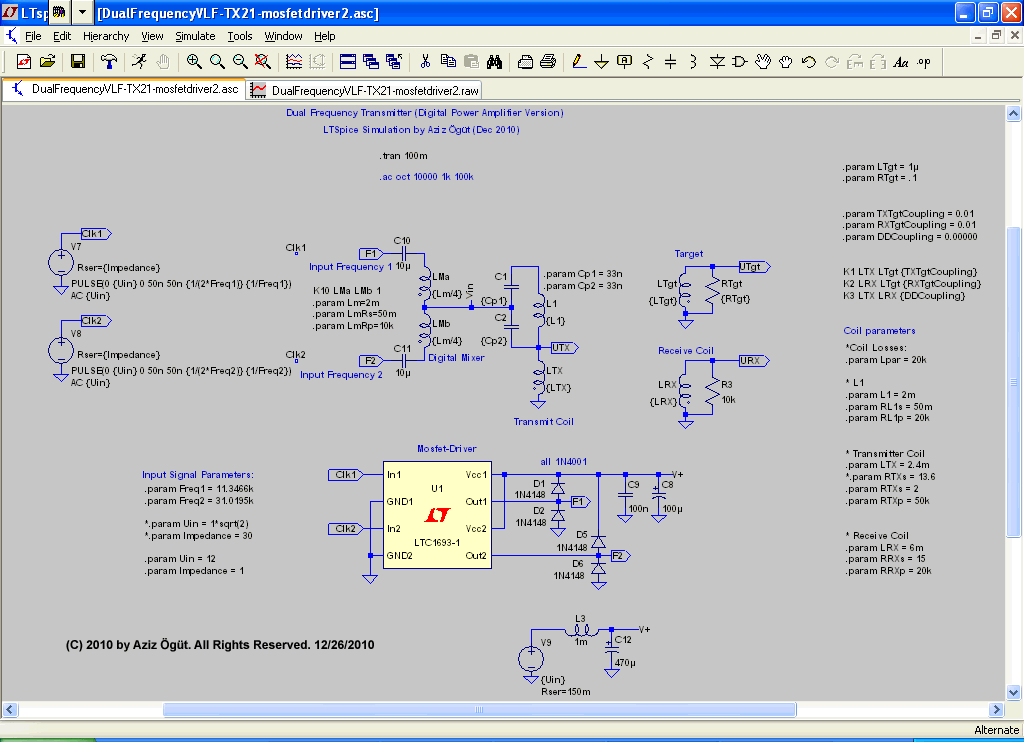Pick the Capacitor tool

pos(671,62)
